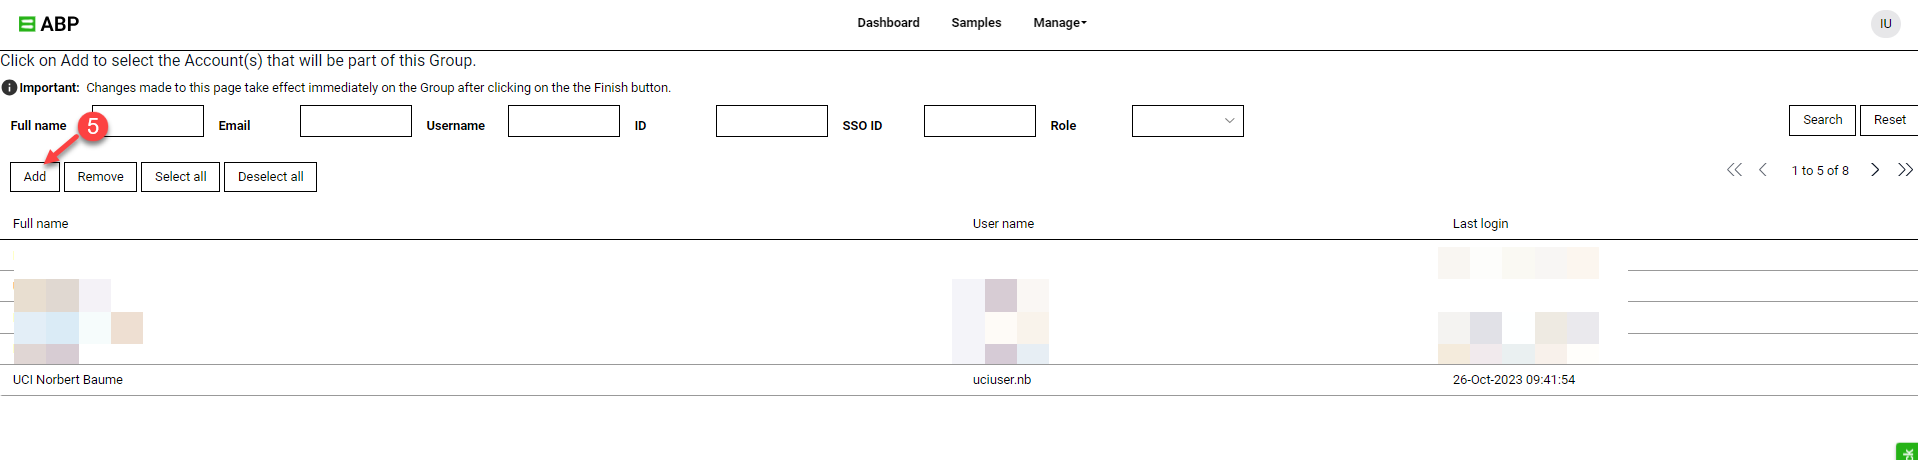Screen dimensions: 1918x460
Task: Click the green widget icon bottom corner
Action: coord(1907,452)
